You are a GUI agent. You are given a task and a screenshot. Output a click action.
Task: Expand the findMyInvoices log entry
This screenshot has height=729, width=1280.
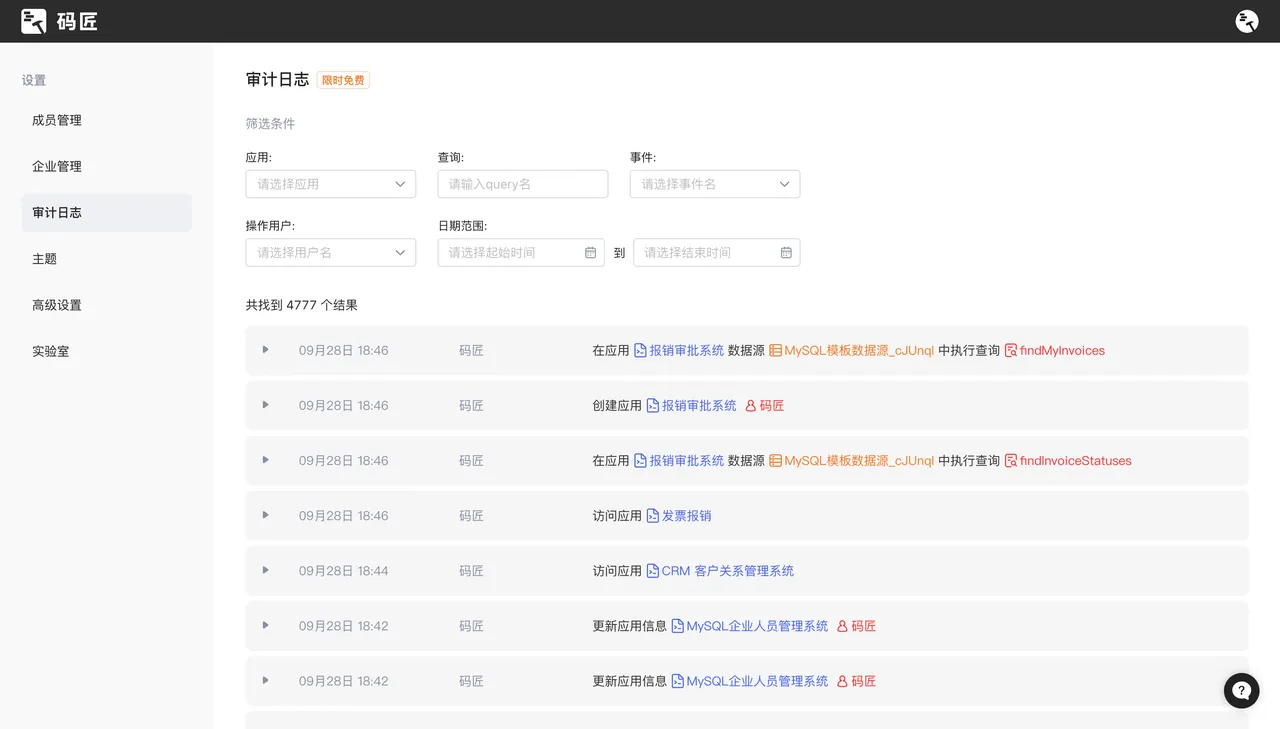click(265, 350)
